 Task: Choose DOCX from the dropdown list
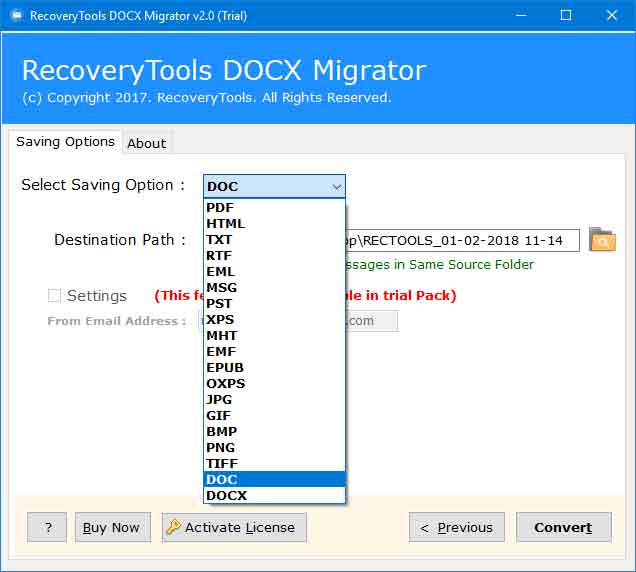[274, 495]
